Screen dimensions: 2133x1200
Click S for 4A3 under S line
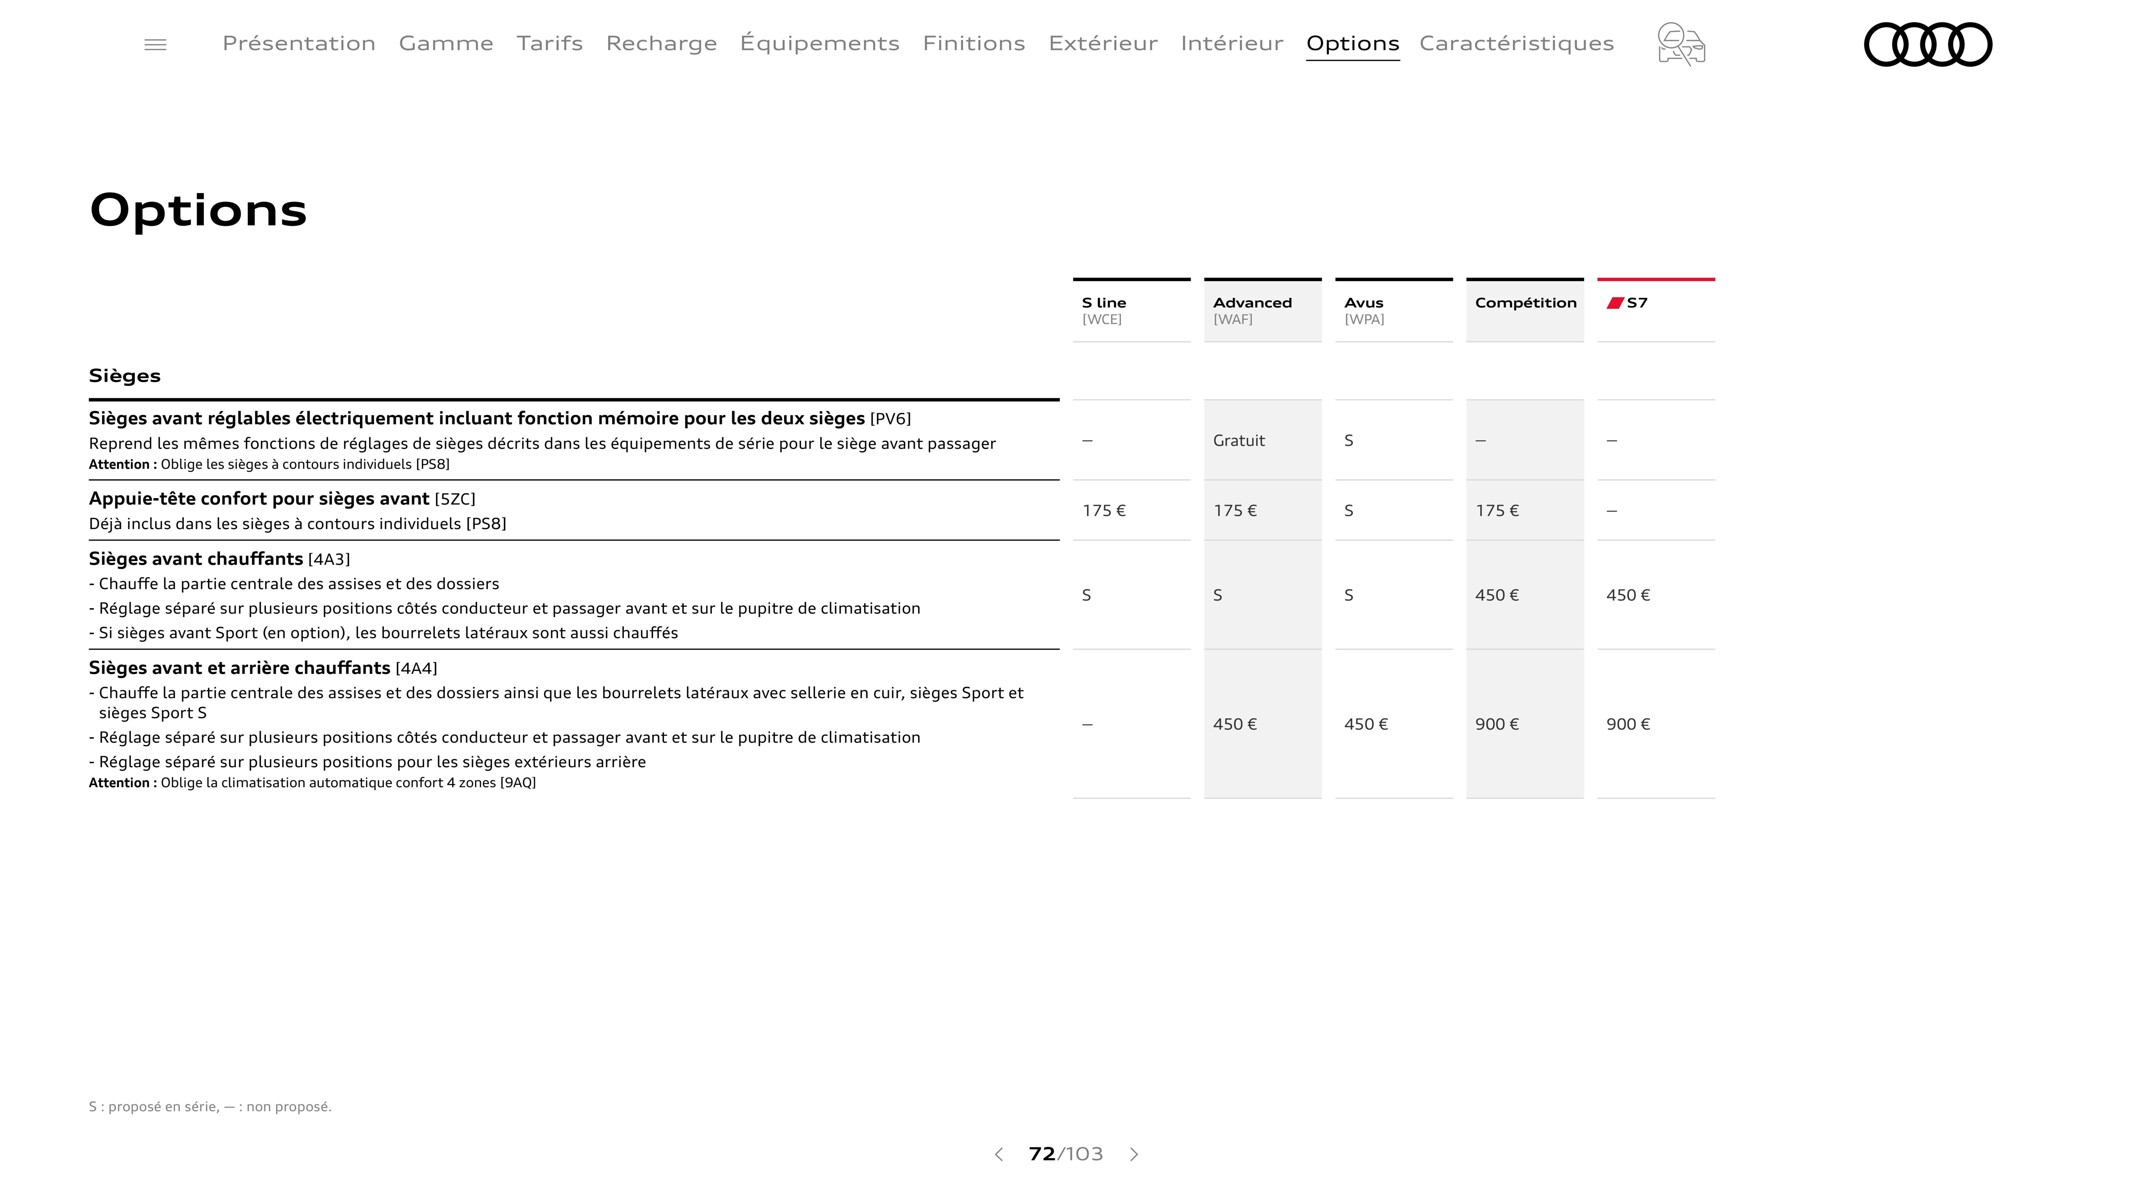1087,595
